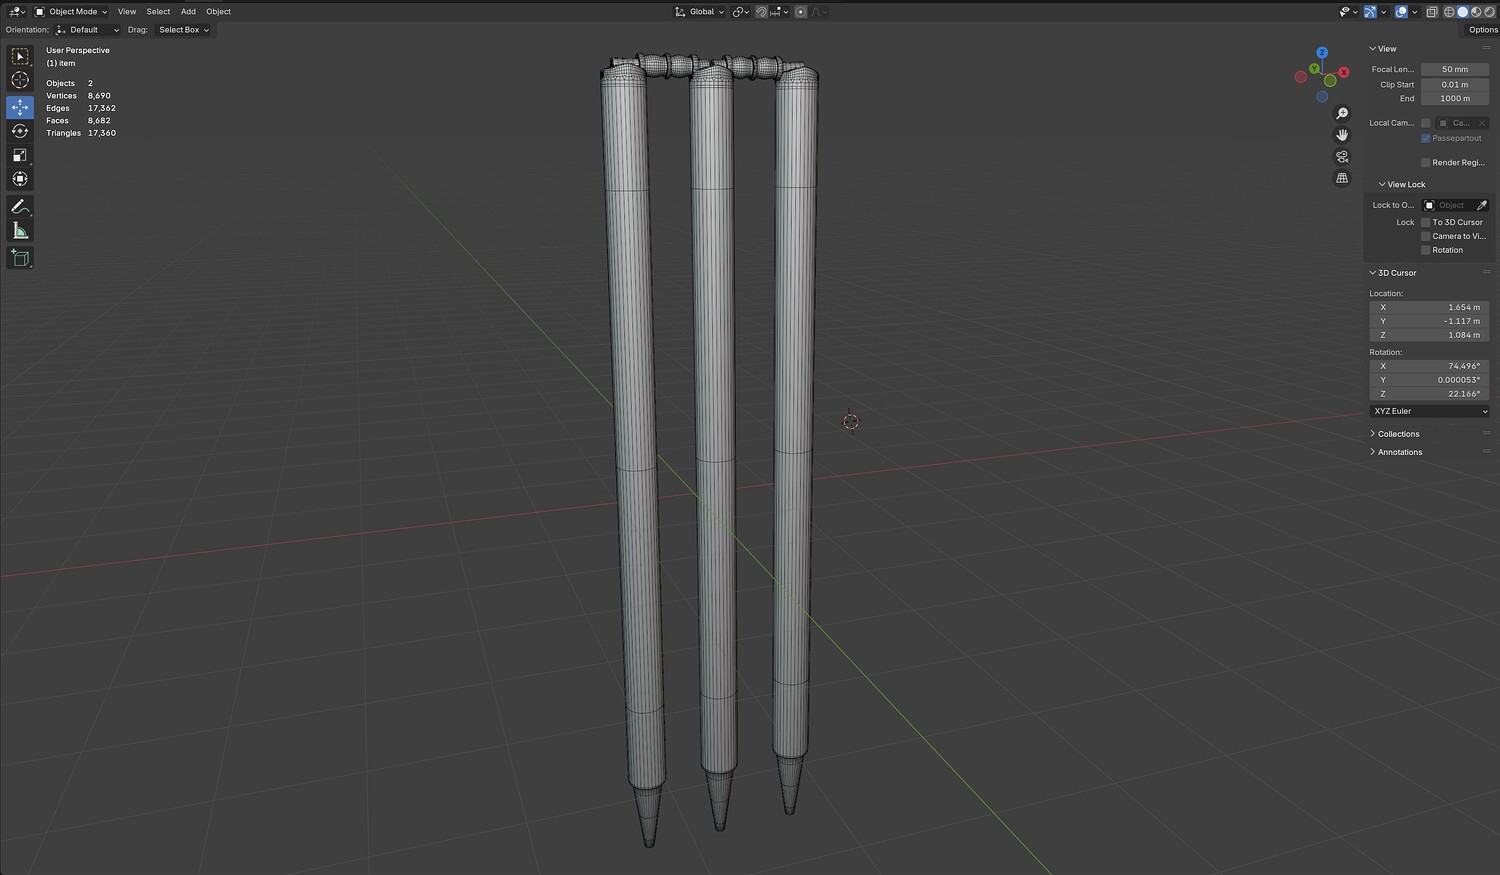Viewport: 1500px width, 875px height.
Task: Enable the Local Camera checkbox
Action: point(1425,123)
